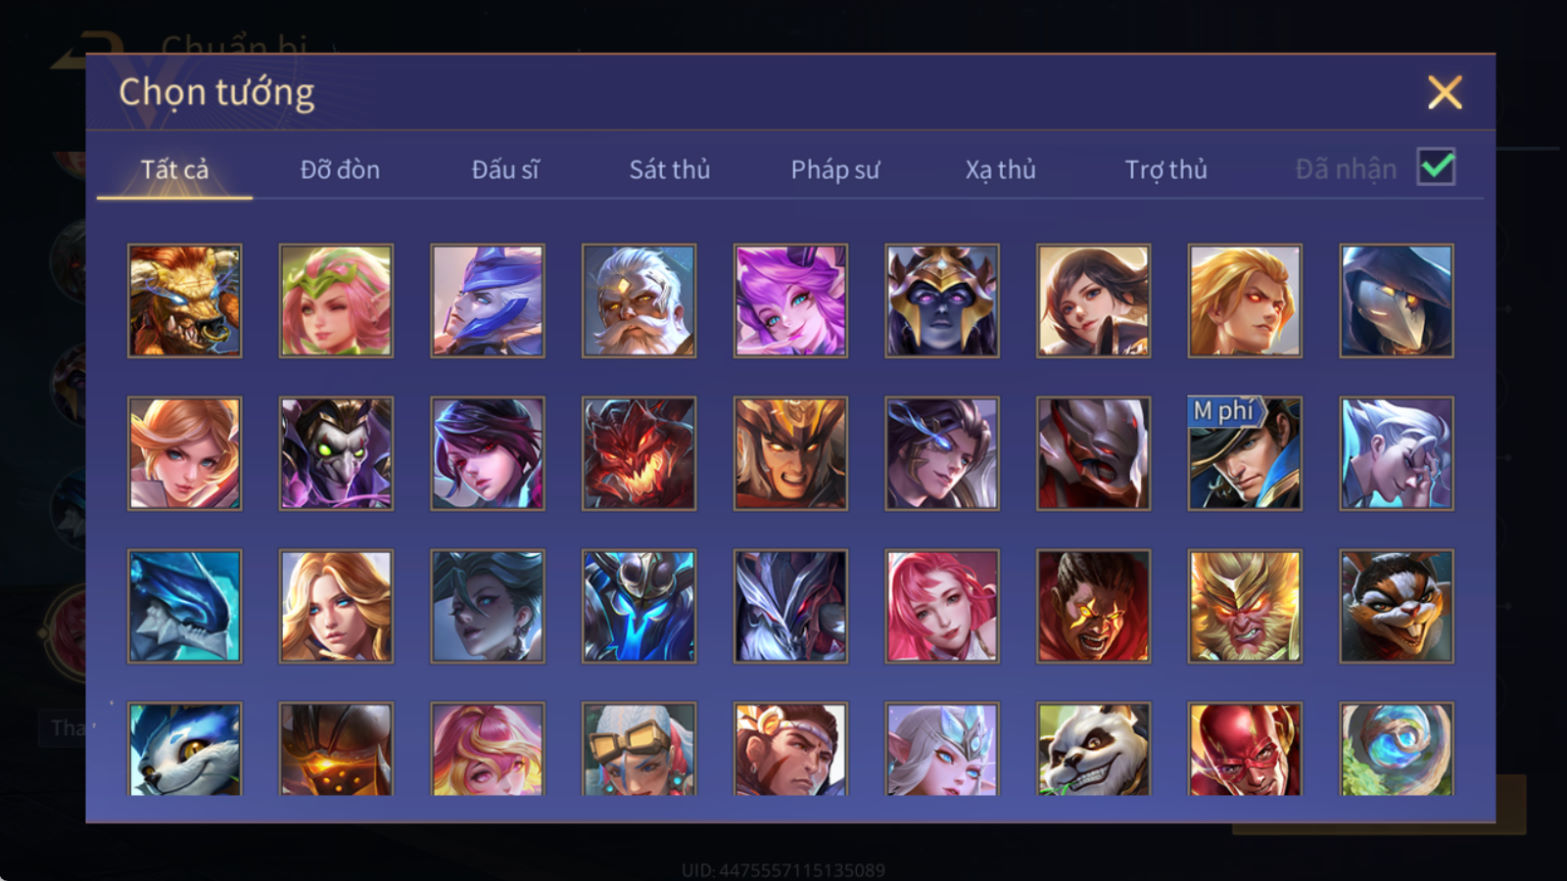Pick the panda hero portrait
This screenshot has width=1567, height=881.
click(1093, 749)
